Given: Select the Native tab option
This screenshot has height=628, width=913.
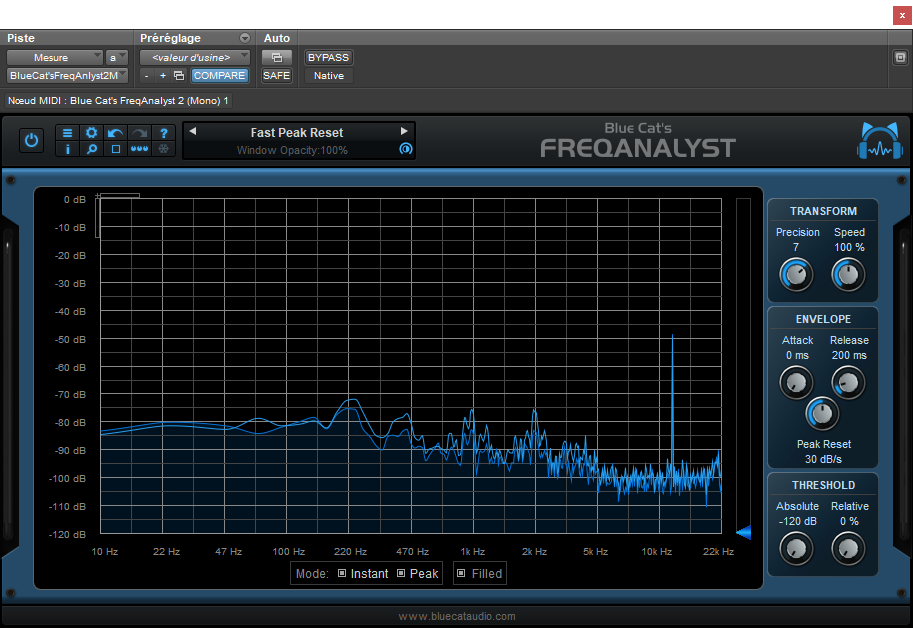Looking at the screenshot, I should point(327,75).
